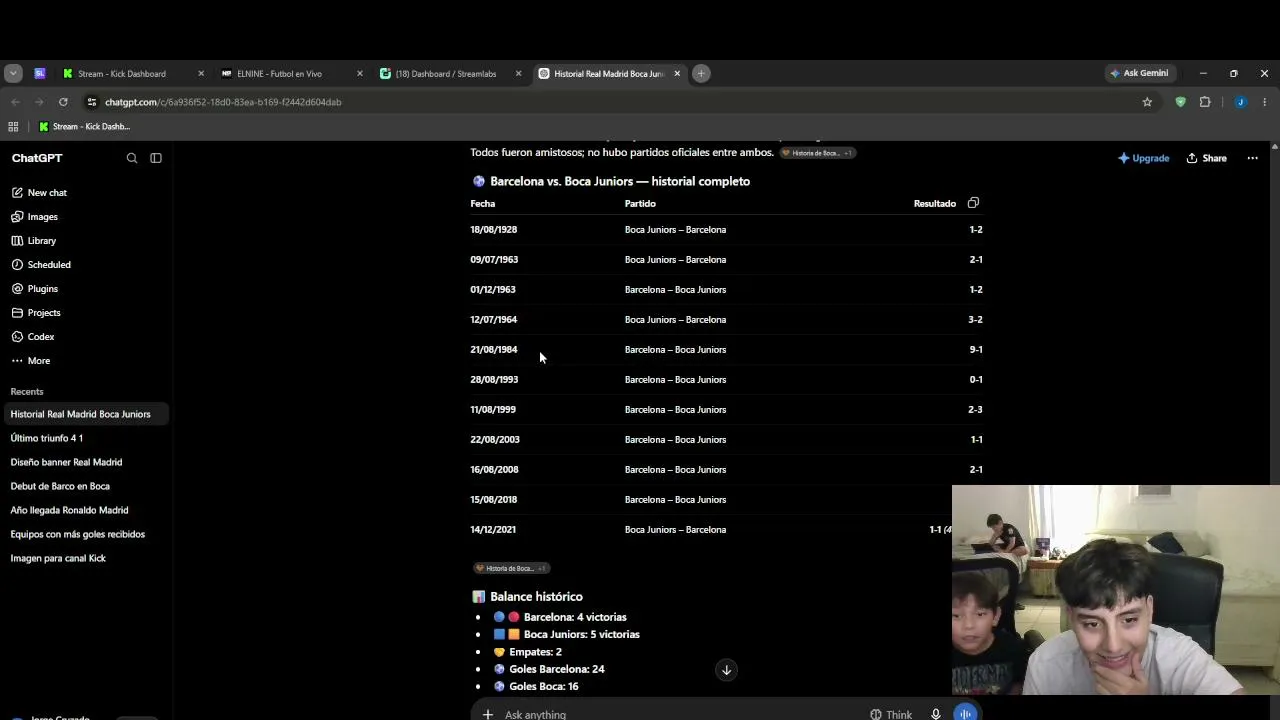Screen dimensions: 1280x720
Task: Click Ask Gemini in the title bar
Action: (x=1139, y=73)
